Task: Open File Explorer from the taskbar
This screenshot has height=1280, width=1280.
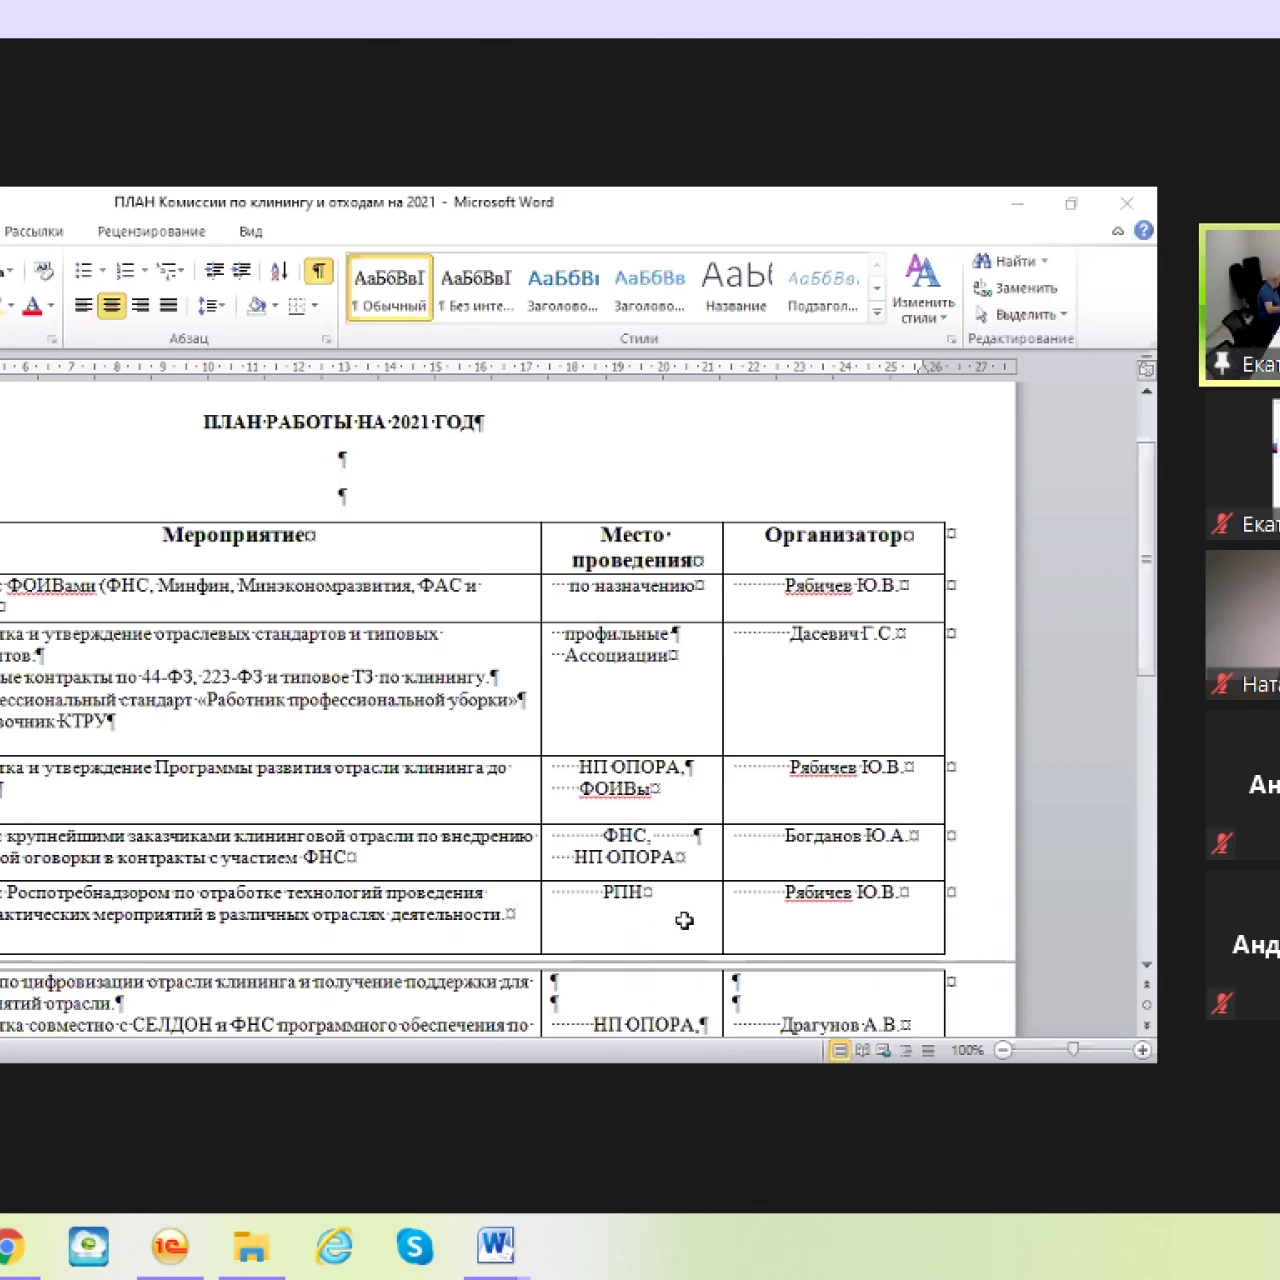Action: pyautogui.click(x=251, y=1247)
